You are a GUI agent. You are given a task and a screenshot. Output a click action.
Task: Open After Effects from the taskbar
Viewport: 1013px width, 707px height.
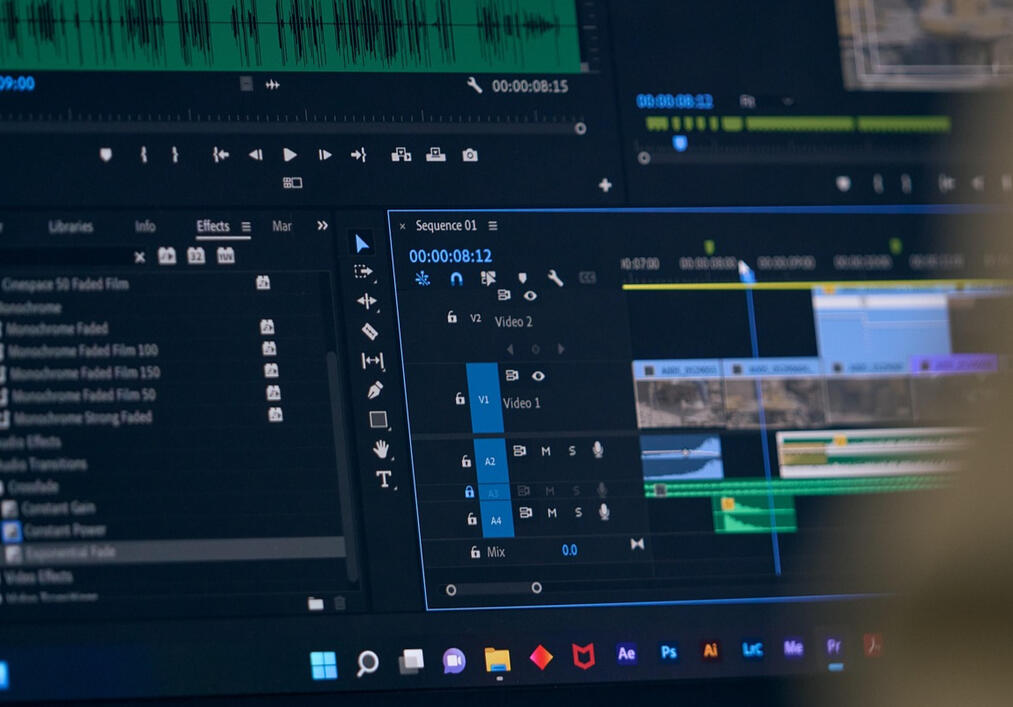pyautogui.click(x=626, y=653)
